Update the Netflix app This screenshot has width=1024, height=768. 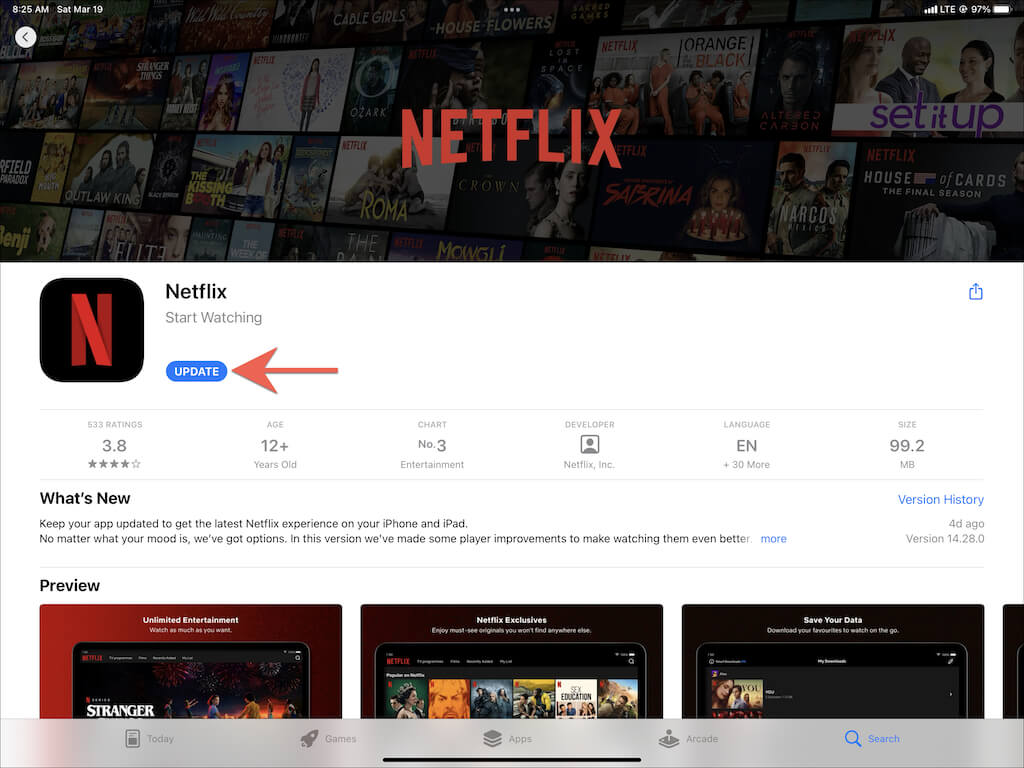(197, 372)
